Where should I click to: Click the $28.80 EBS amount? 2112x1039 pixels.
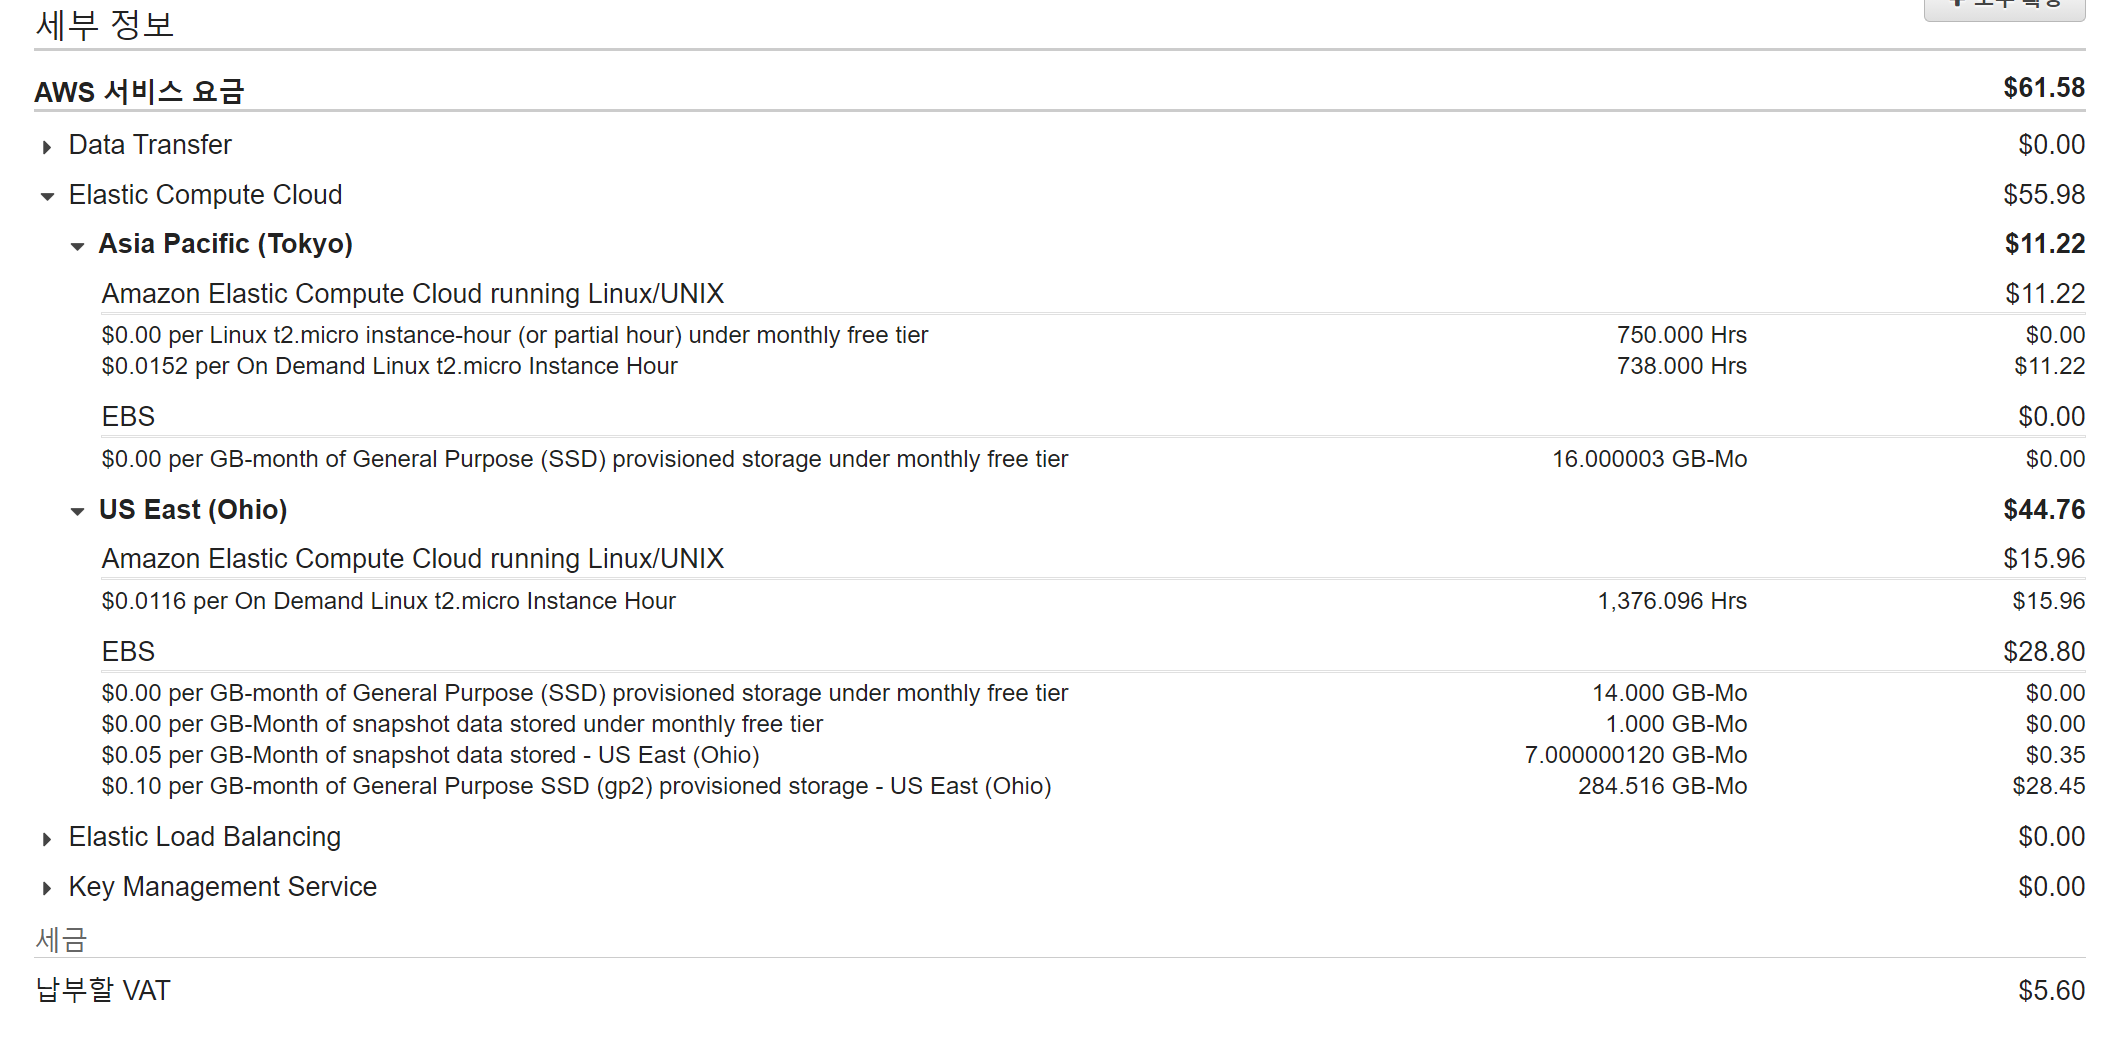click(2044, 652)
